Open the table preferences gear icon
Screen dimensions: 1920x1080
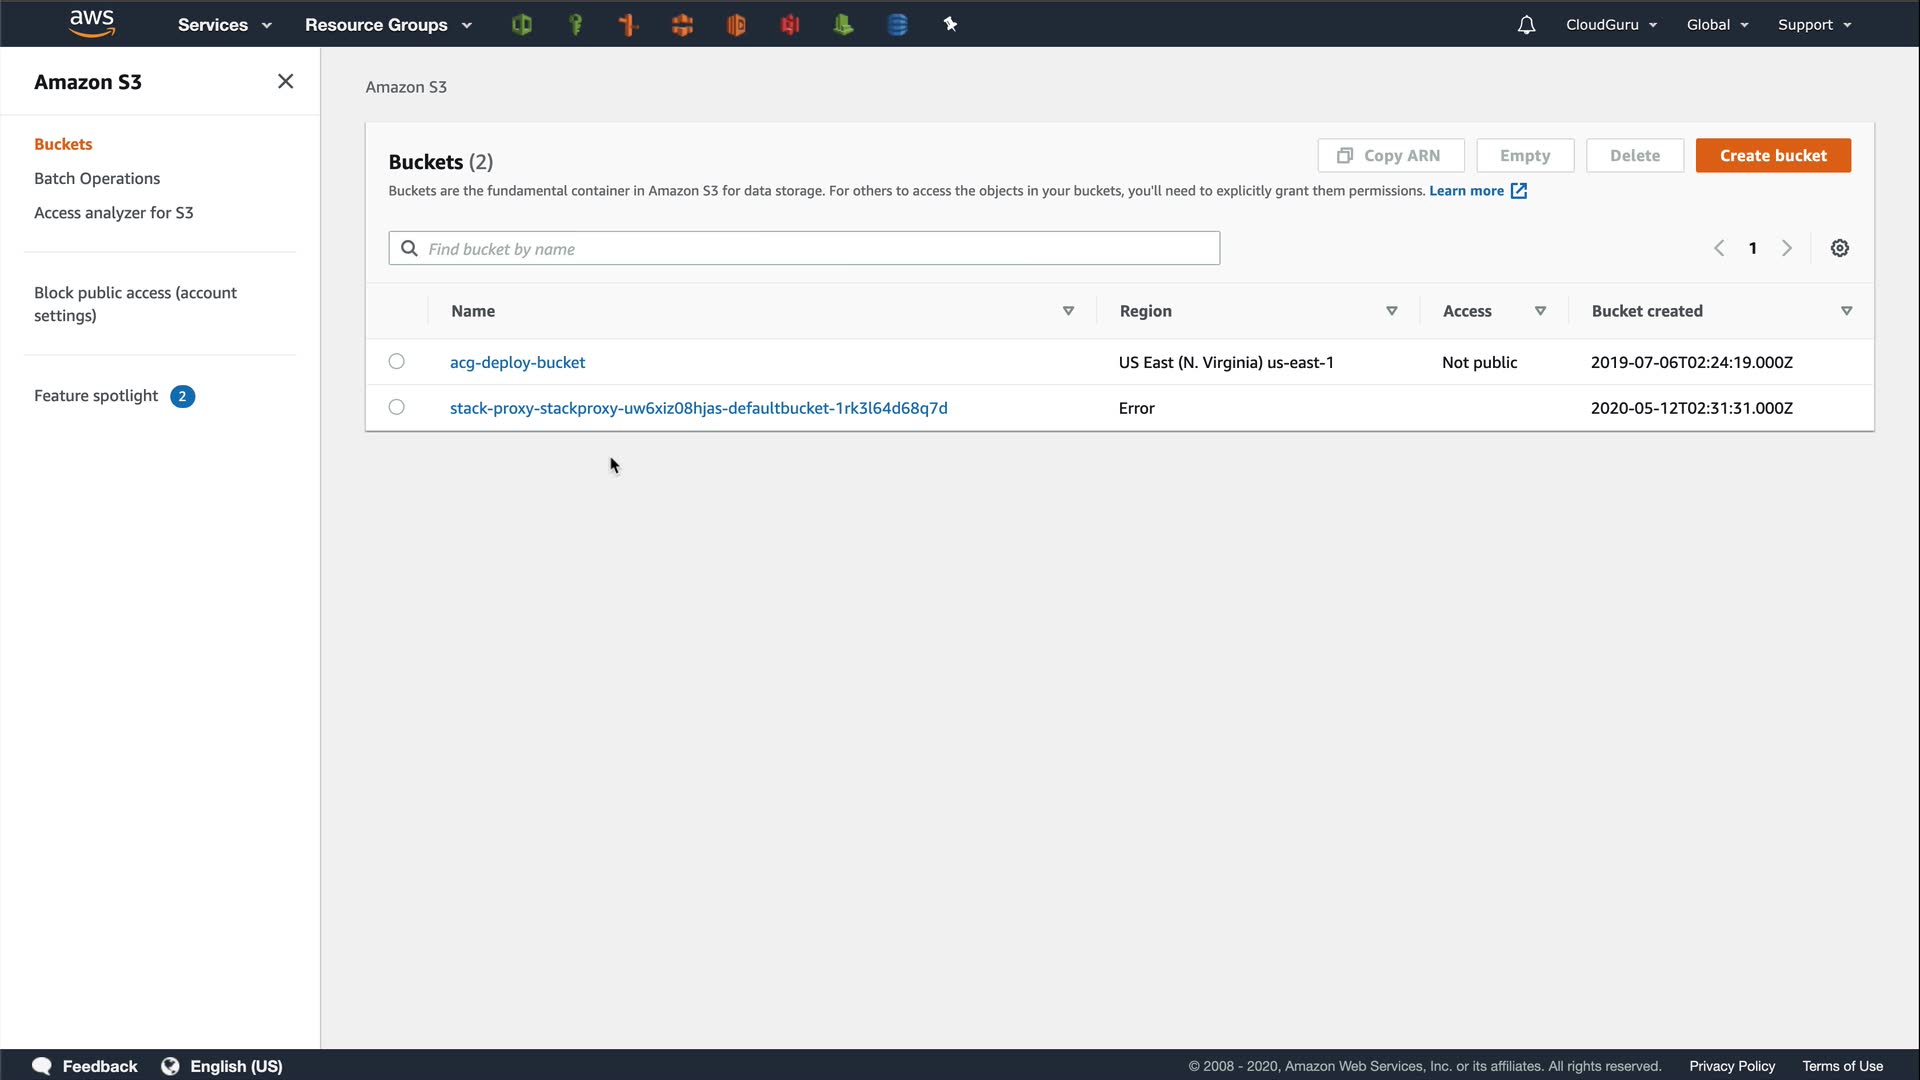1839,248
